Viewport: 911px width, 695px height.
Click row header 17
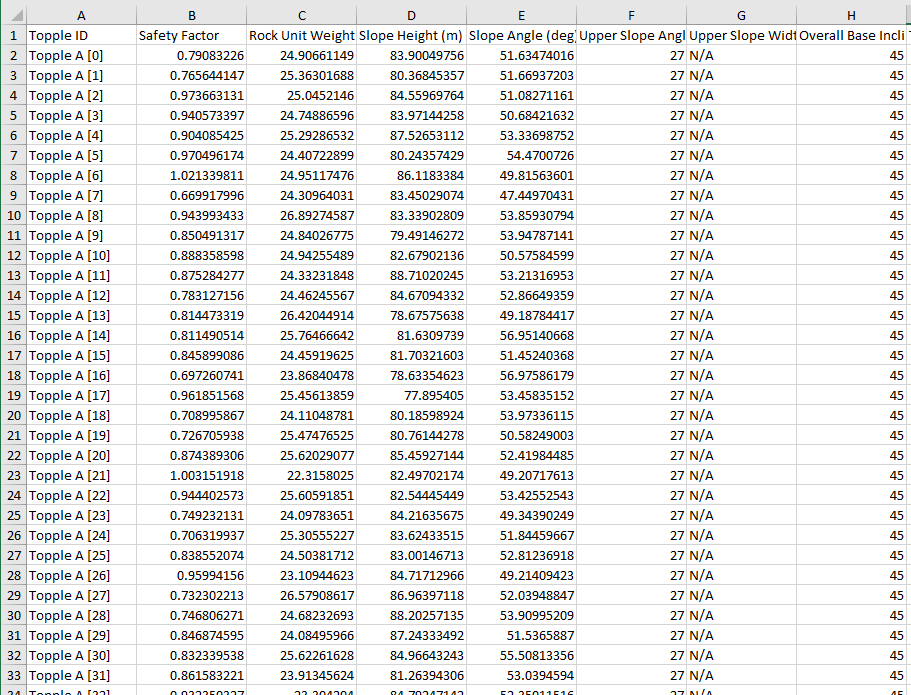(12, 355)
